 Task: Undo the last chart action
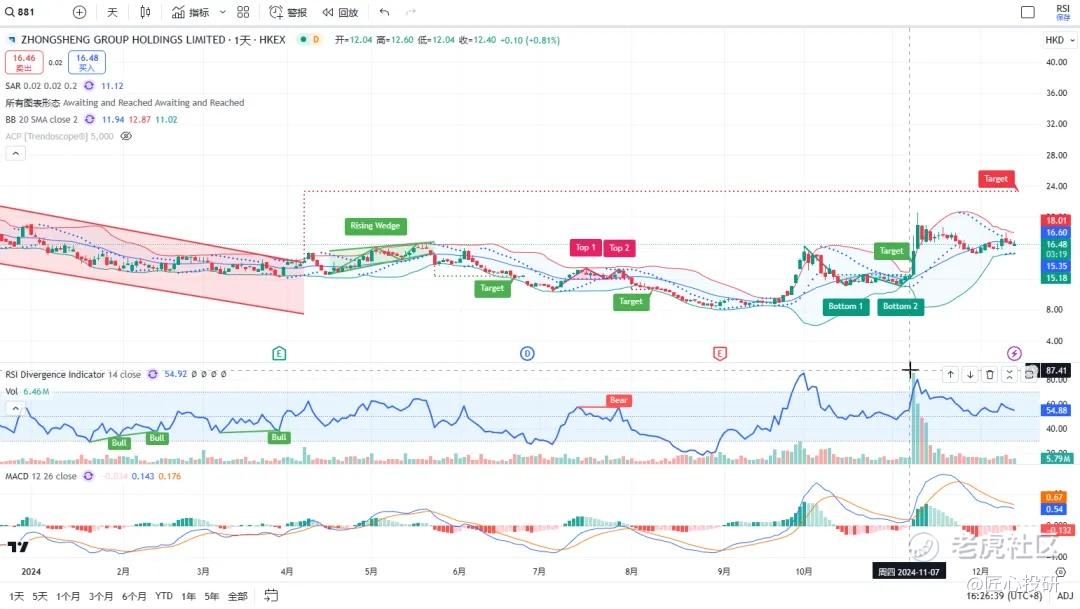click(x=384, y=12)
